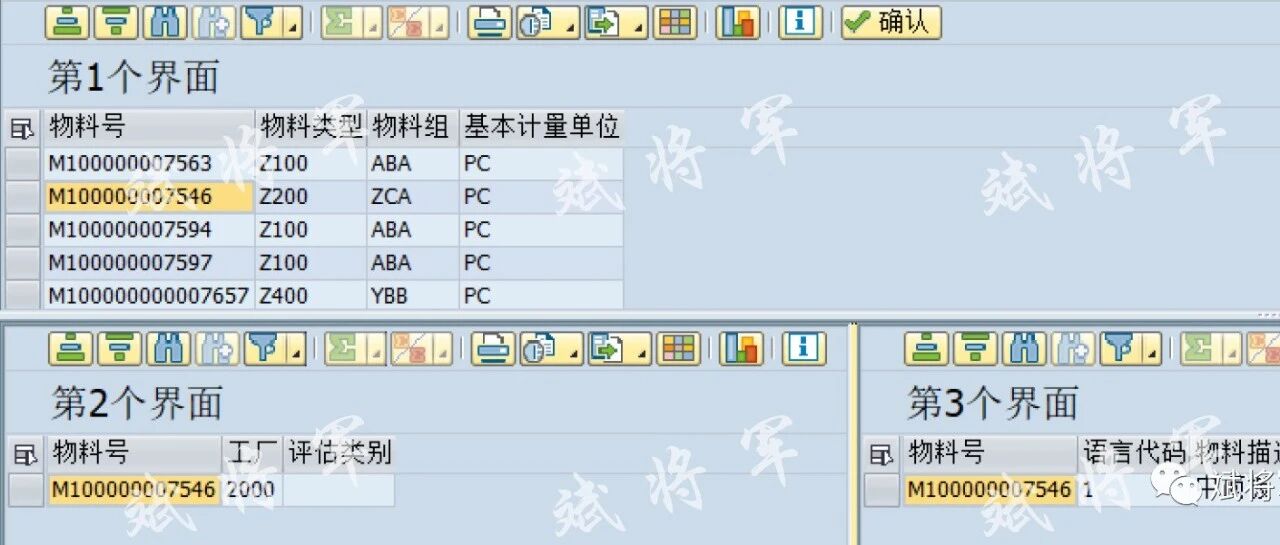This screenshot has width=1280, height=545.
Task: Click Find Next icon in first panel toolbar
Action: pyautogui.click(x=214, y=22)
